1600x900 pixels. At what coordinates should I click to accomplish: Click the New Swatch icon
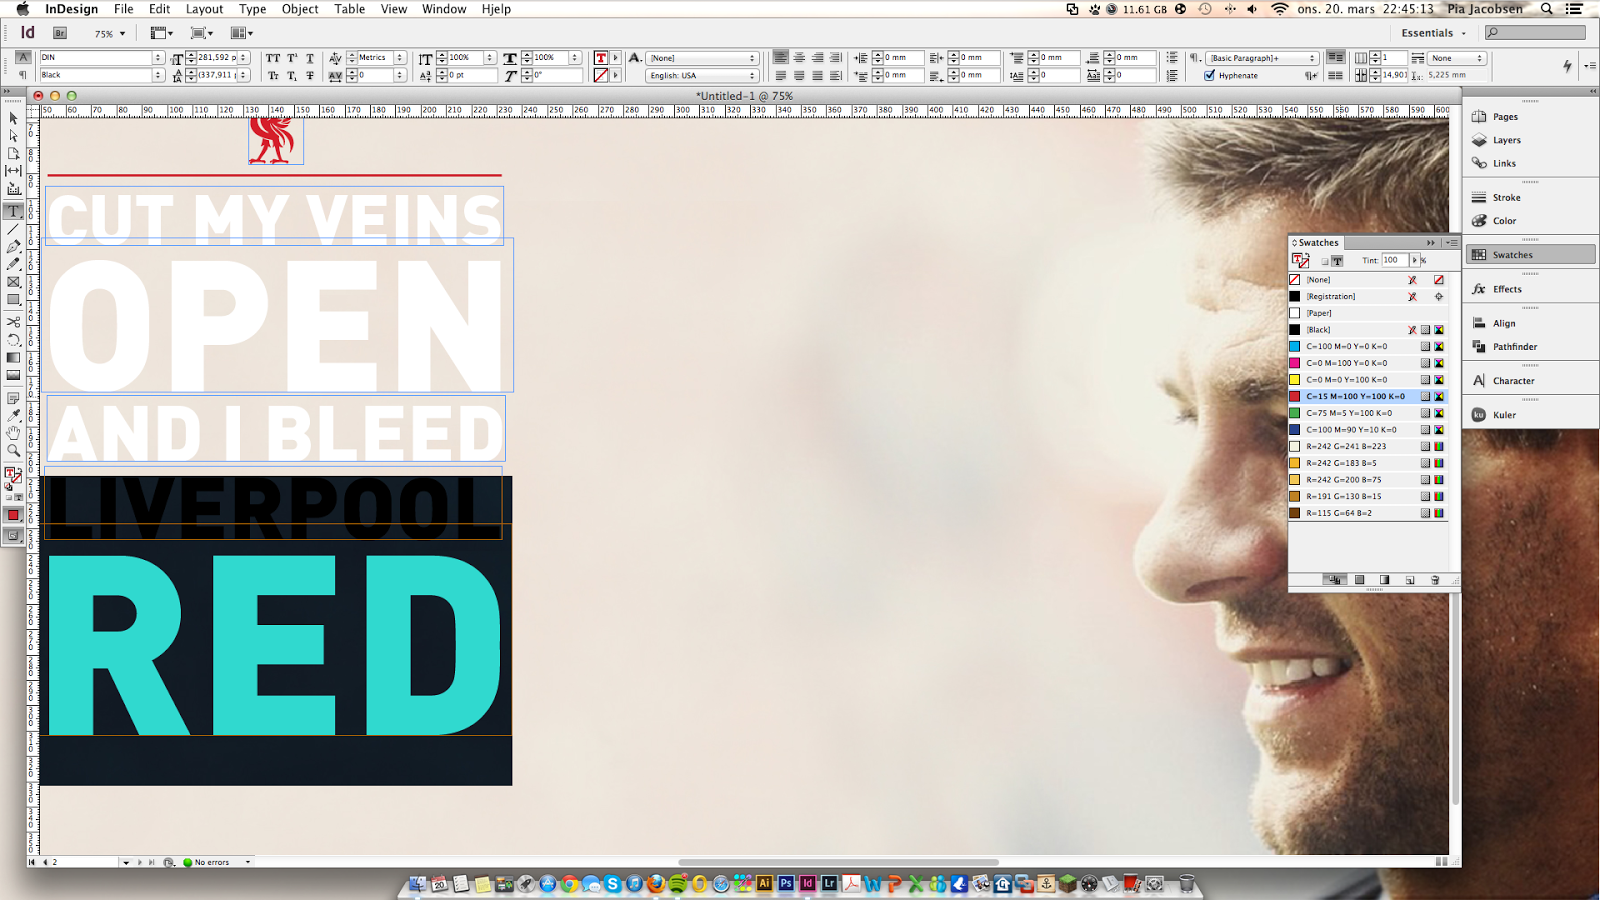1410,580
